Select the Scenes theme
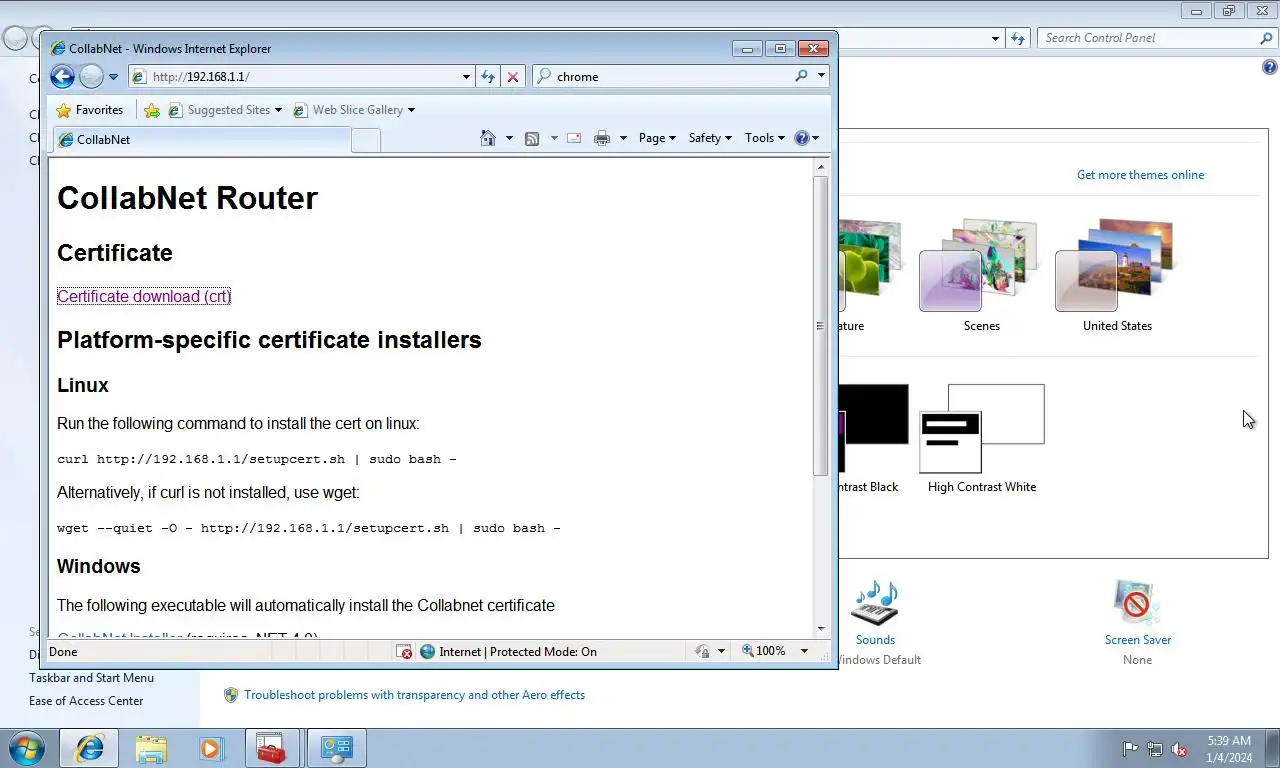Image resolution: width=1280 pixels, height=768 pixels. 981,276
